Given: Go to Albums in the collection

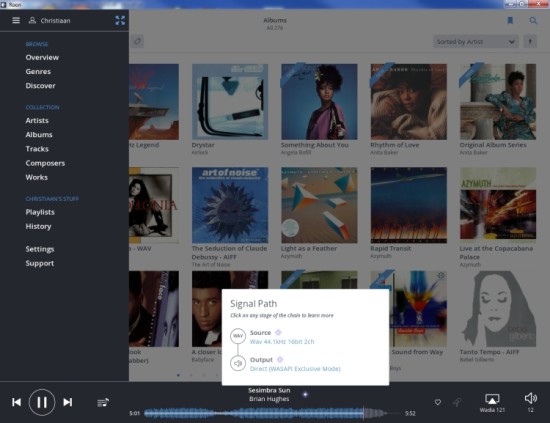Looking at the screenshot, I should pyautogui.click(x=39, y=135).
